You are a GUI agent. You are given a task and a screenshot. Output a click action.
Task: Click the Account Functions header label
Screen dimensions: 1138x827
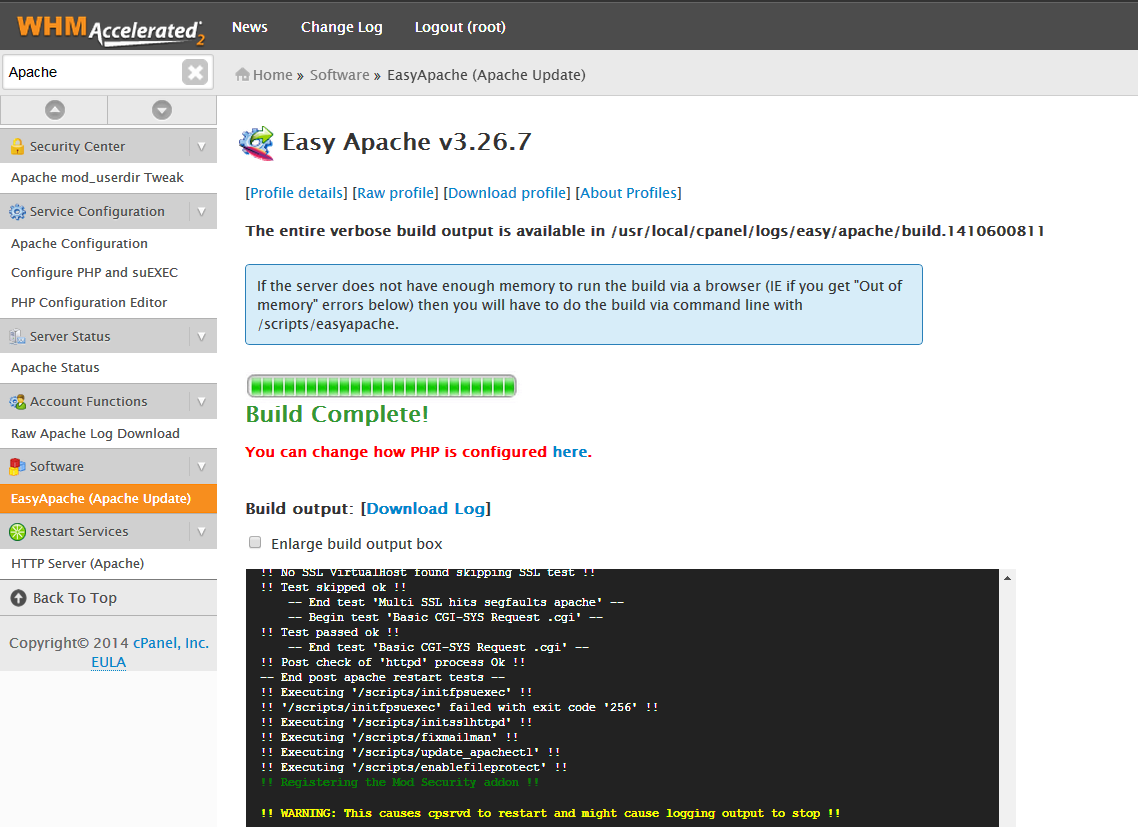click(89, 402)
